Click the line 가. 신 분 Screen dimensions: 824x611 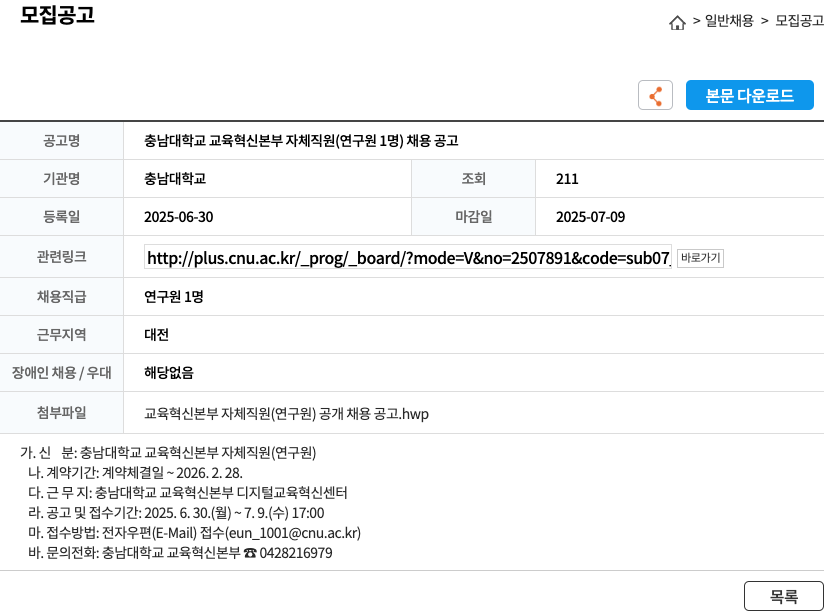point(168,452)
